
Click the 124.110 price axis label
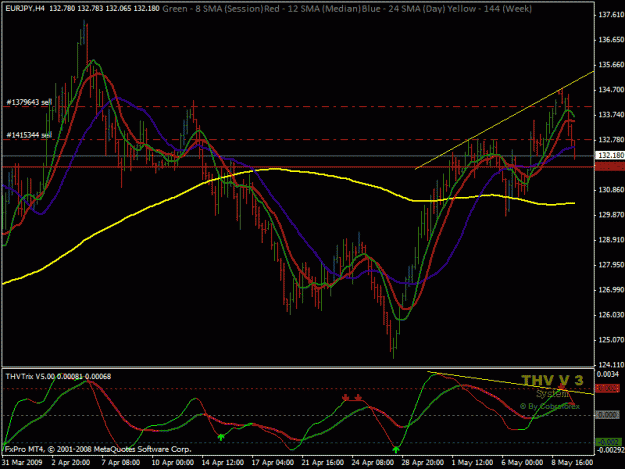611,365
